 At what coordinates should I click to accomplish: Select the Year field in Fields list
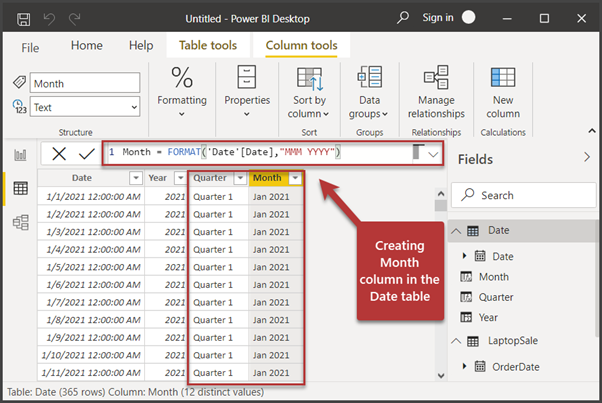click(488, 317)
